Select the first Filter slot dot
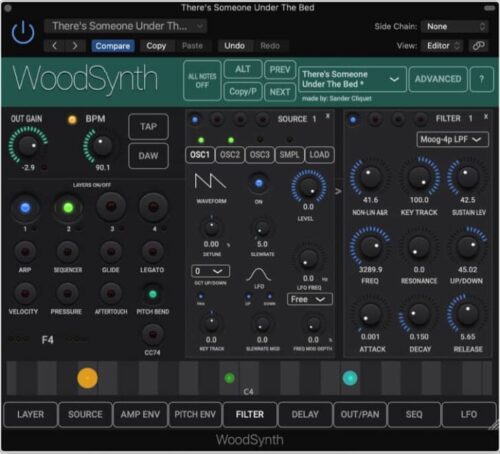 pyautogui.click(x=353, y=119)
